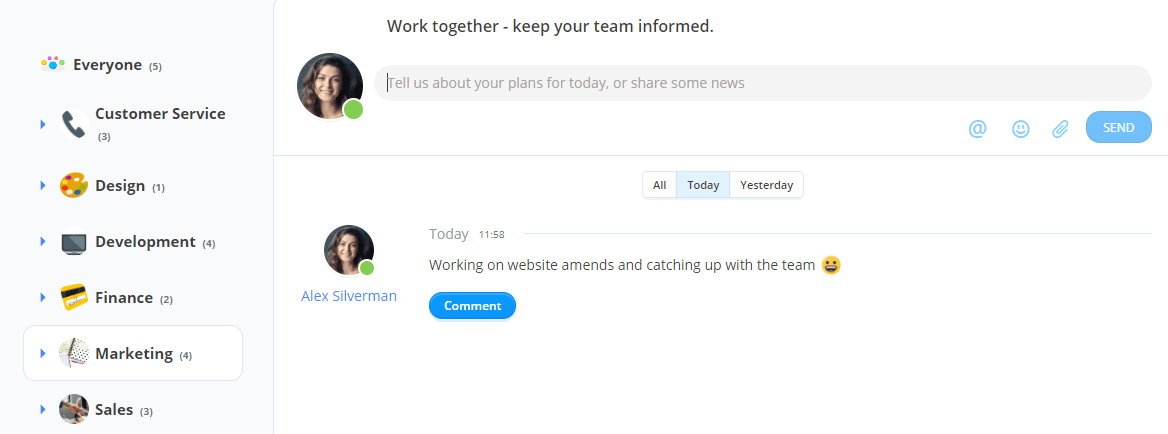Click the plans for today input field
Image resolution: width=1168 pixels, height=434 pixels.
[763, 83]
